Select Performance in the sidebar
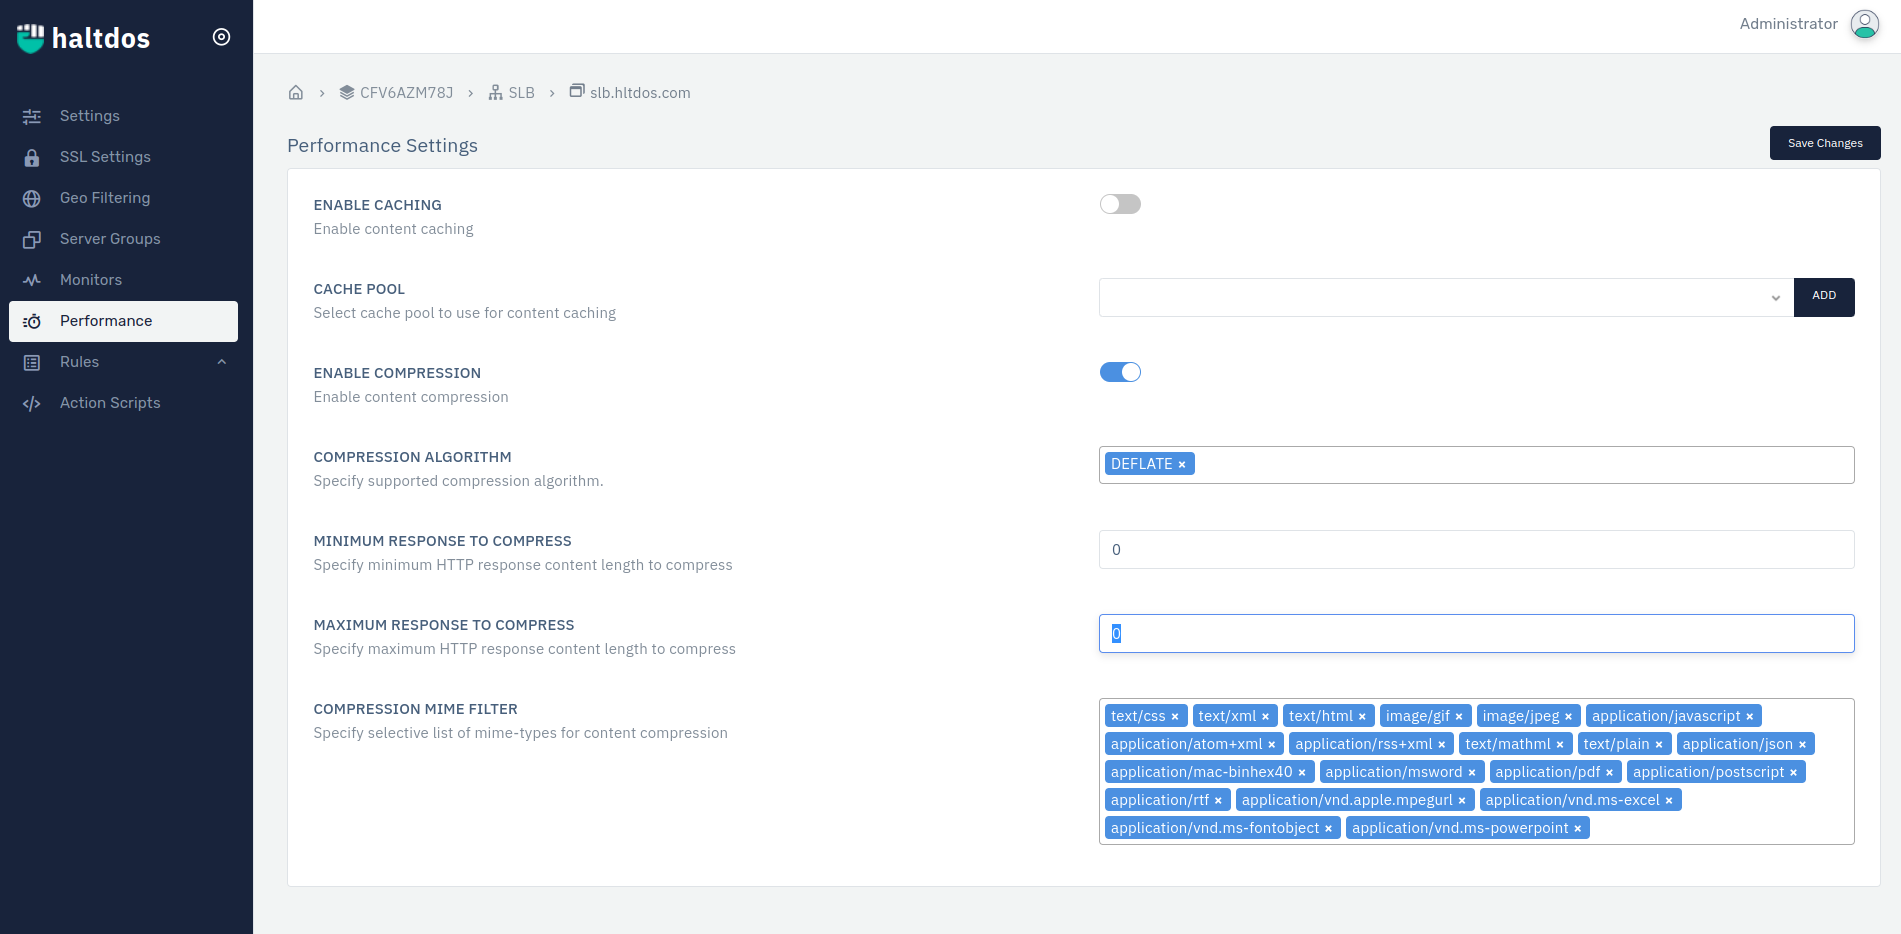 (106, 321)
